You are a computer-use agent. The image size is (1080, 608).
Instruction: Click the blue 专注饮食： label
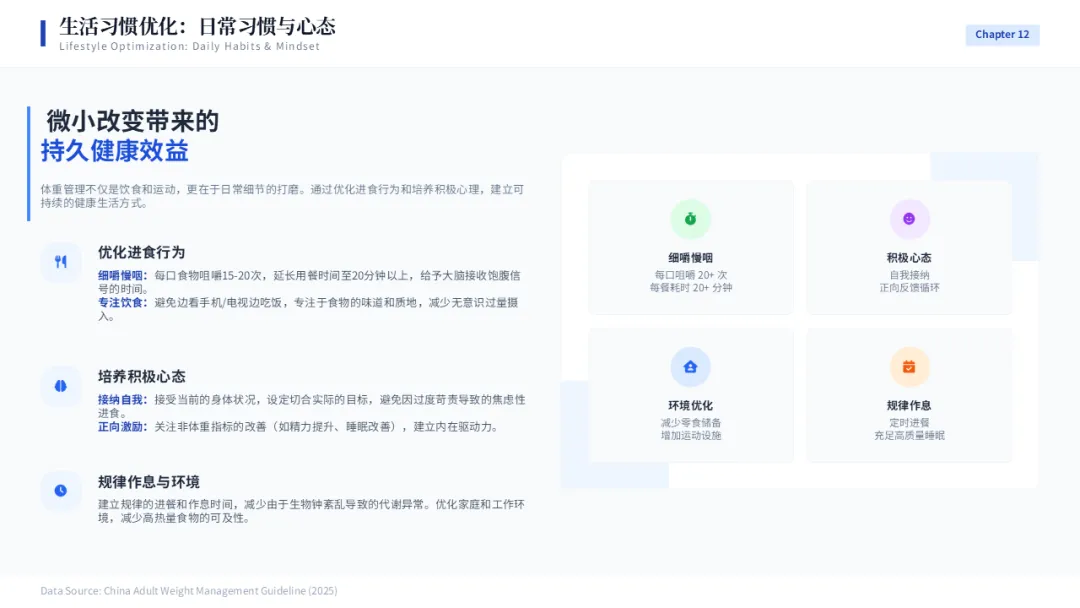pyautogui.click(x=123, y=302)
